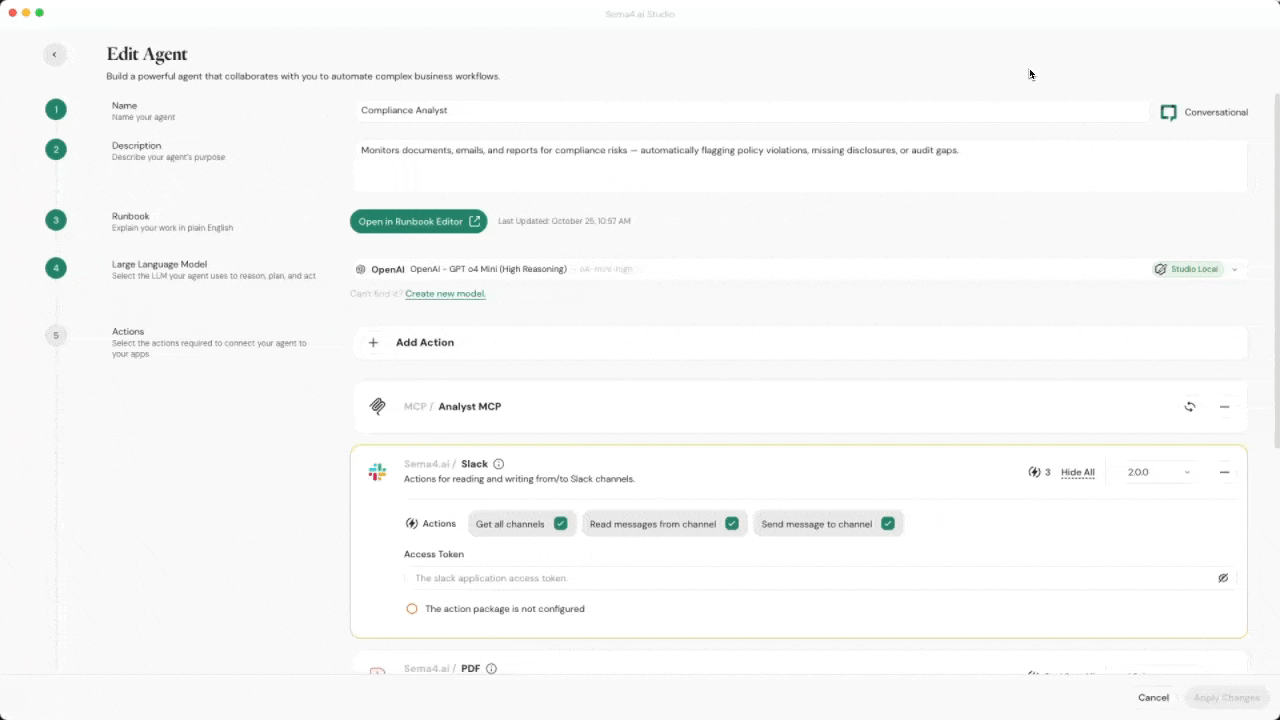Click the Conversational chat bubble icon
This screenshot has height=720, width=1280.
[x=1167, y=113]
